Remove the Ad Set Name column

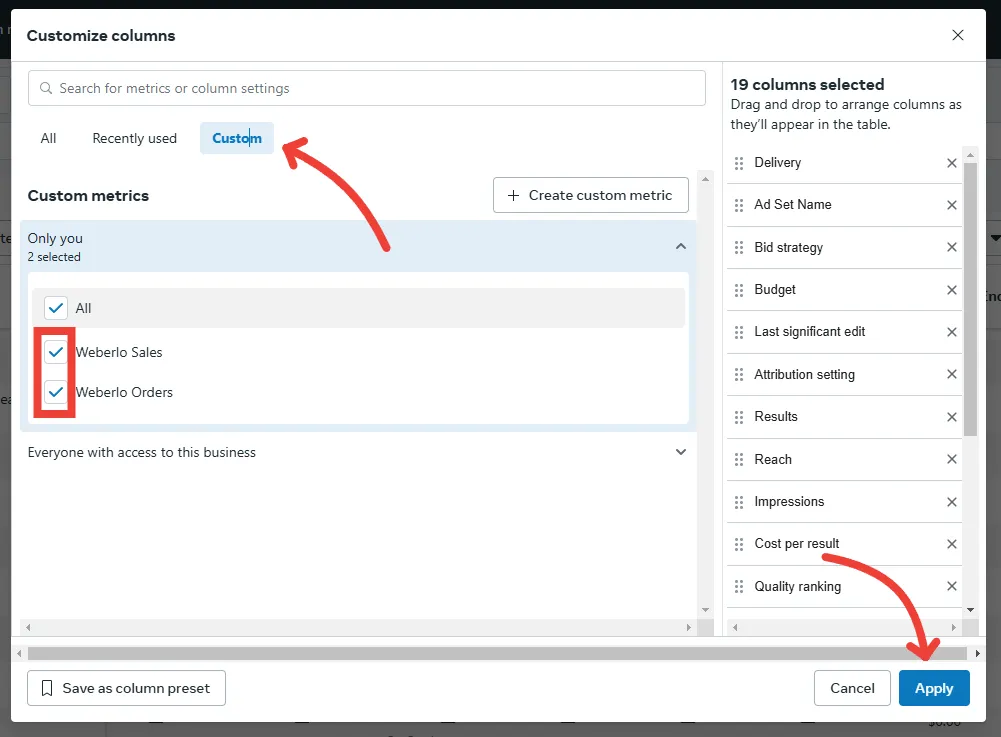[951, 205]
